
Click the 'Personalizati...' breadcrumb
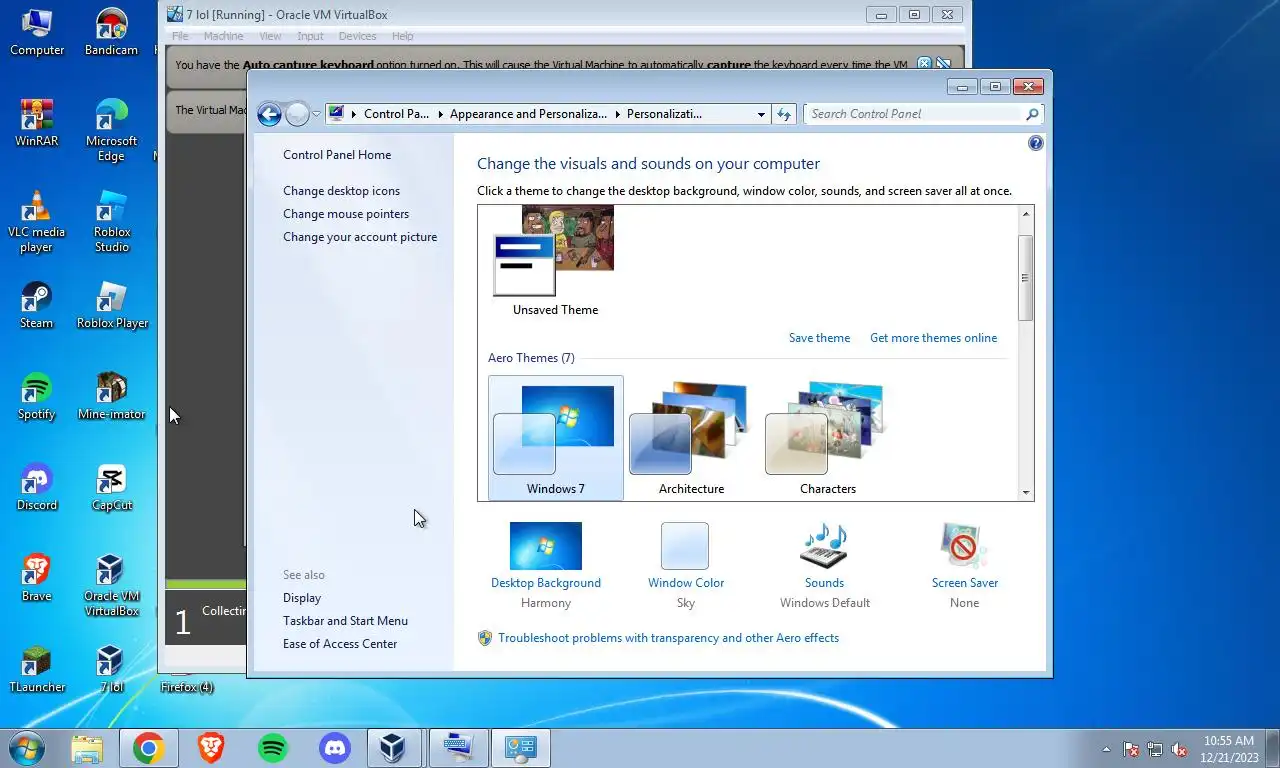pos(664,114)
